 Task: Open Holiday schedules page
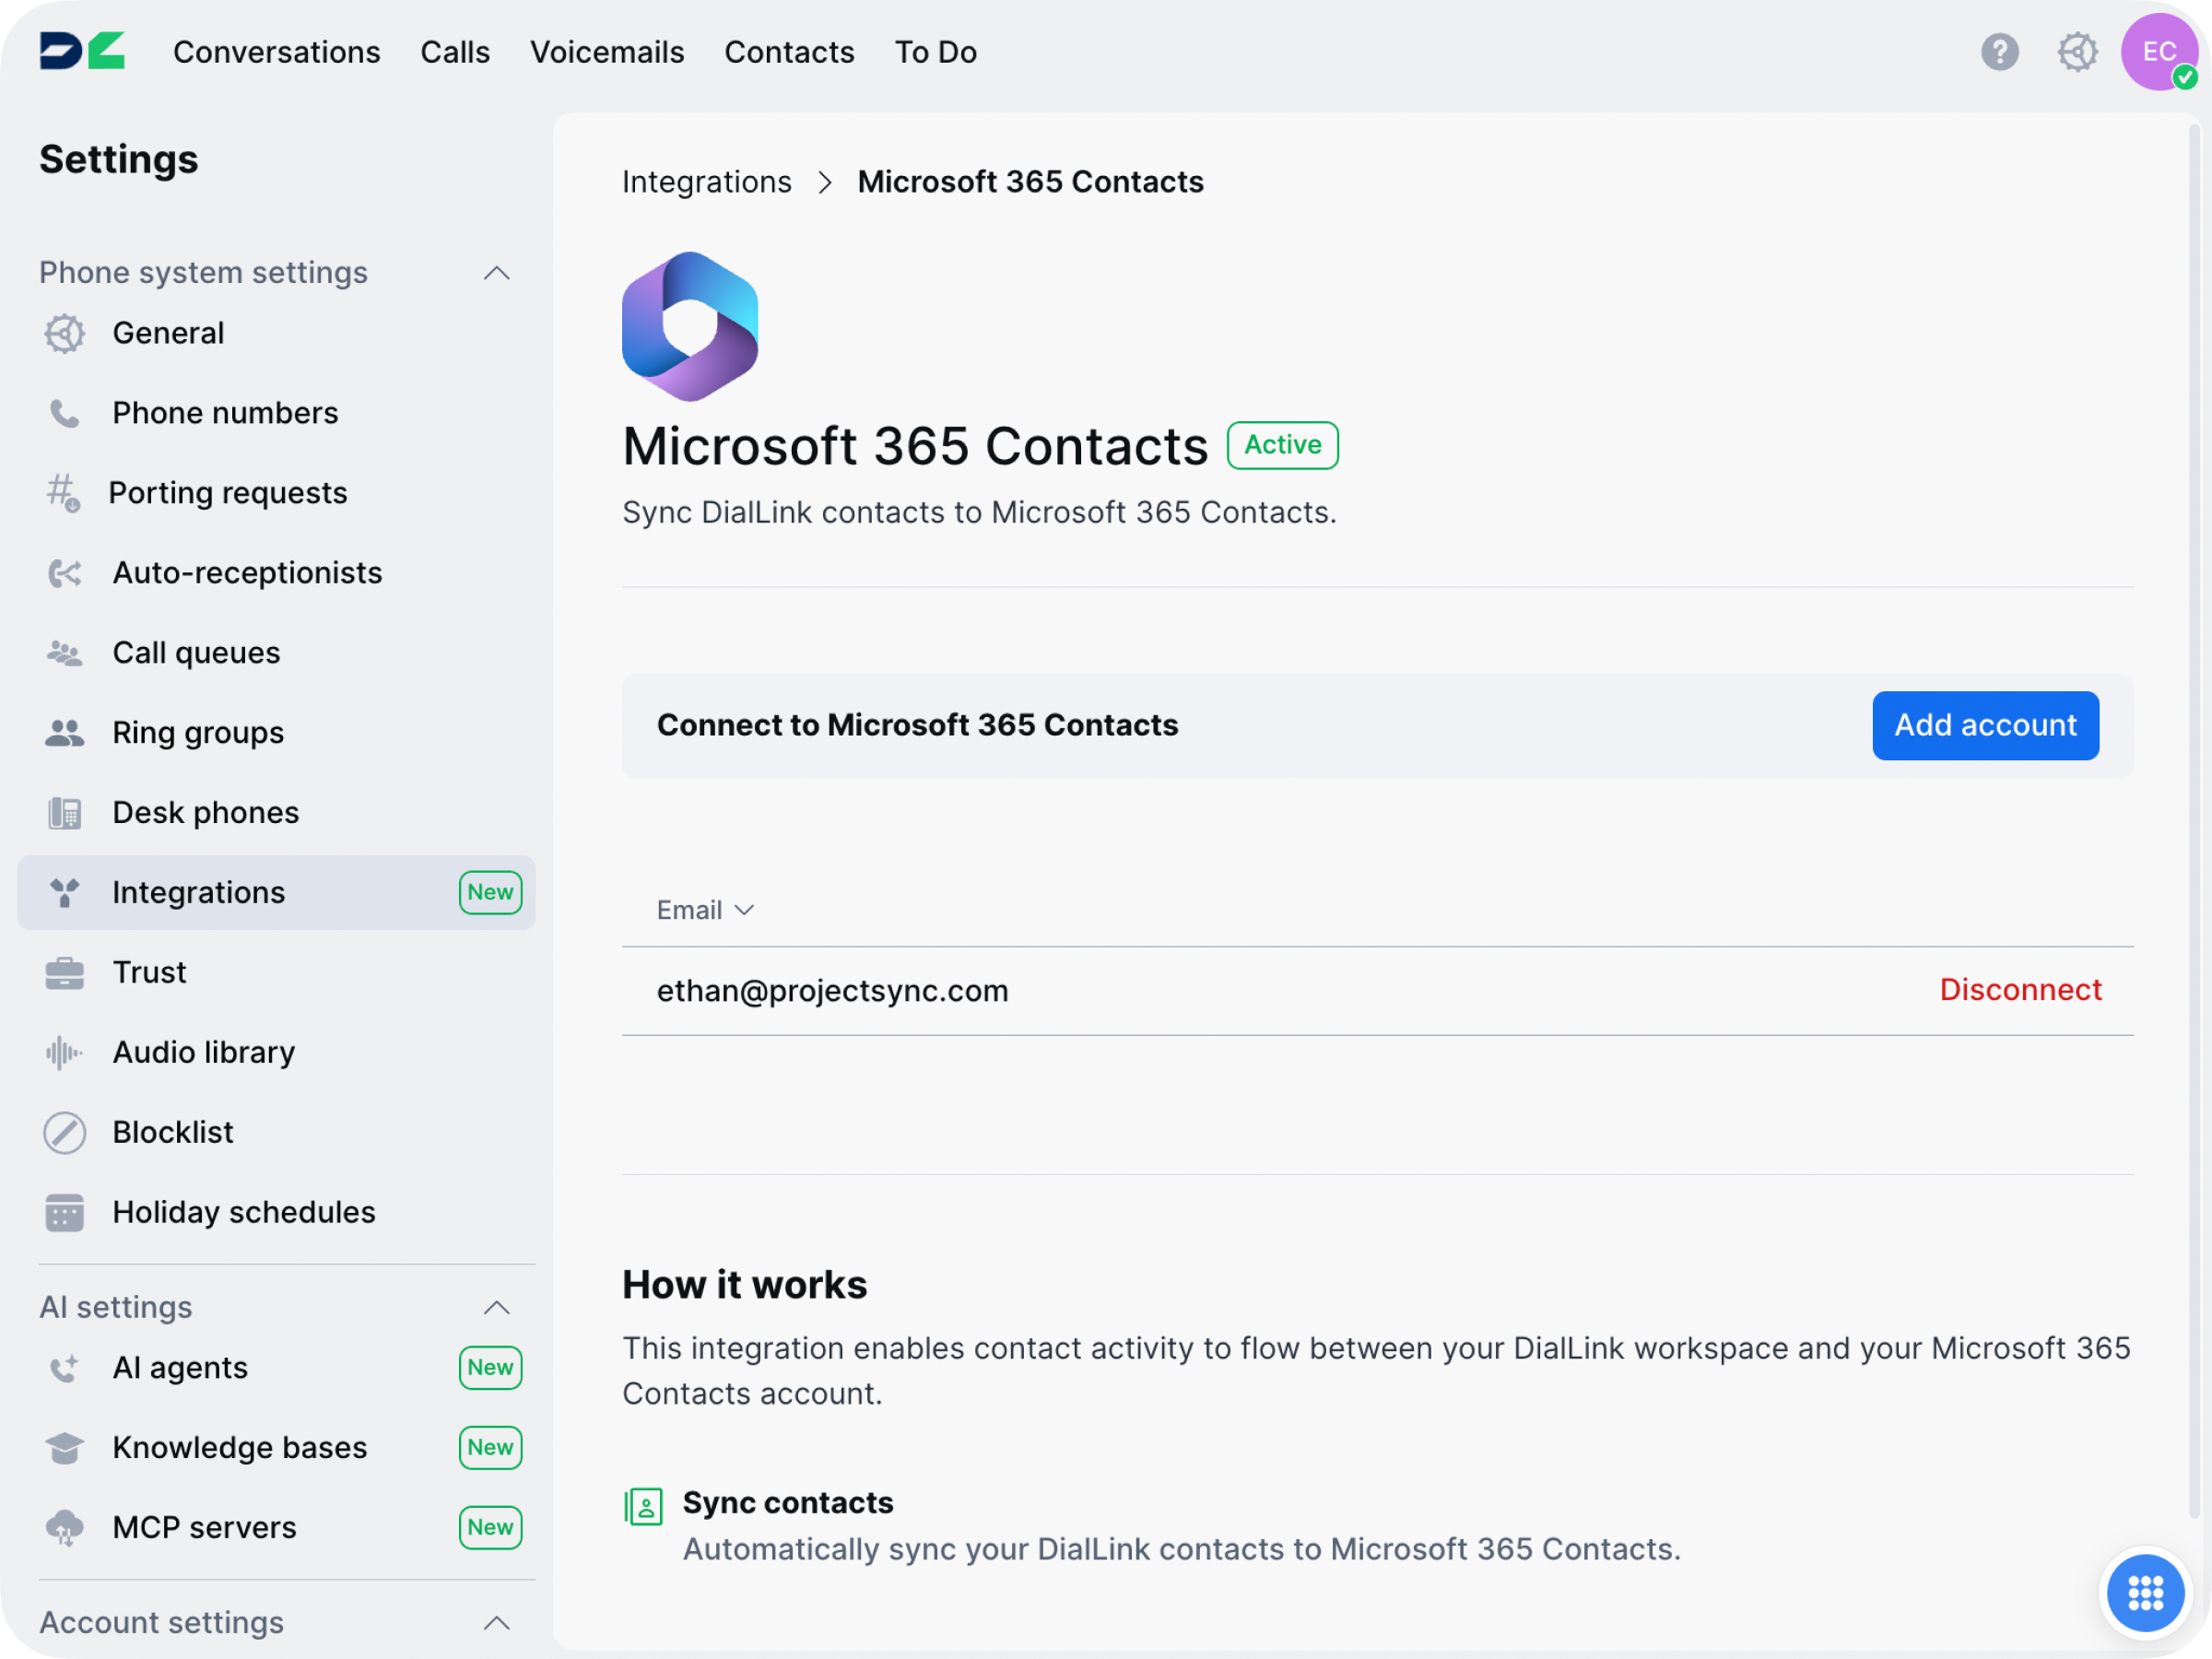point(243,1212)
